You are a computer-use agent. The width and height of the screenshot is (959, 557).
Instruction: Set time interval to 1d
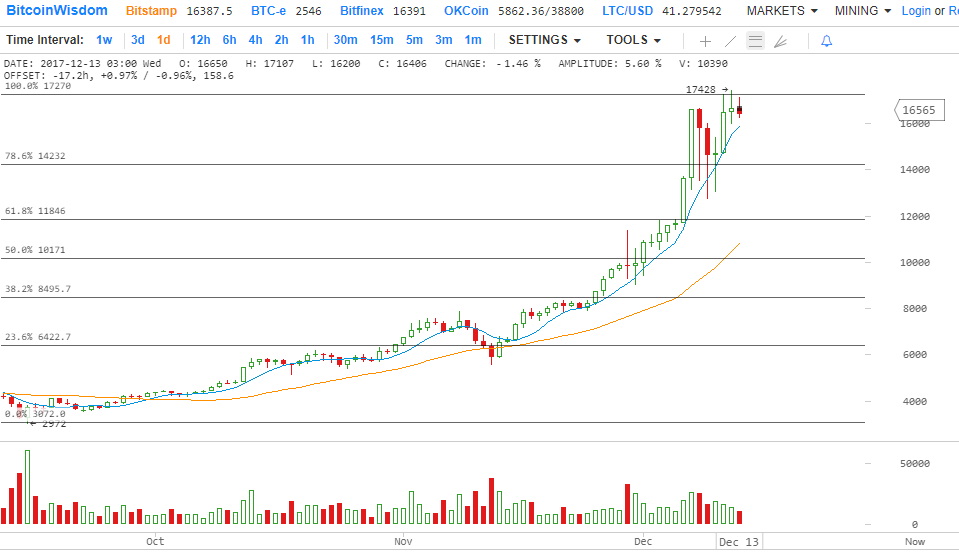164,40
